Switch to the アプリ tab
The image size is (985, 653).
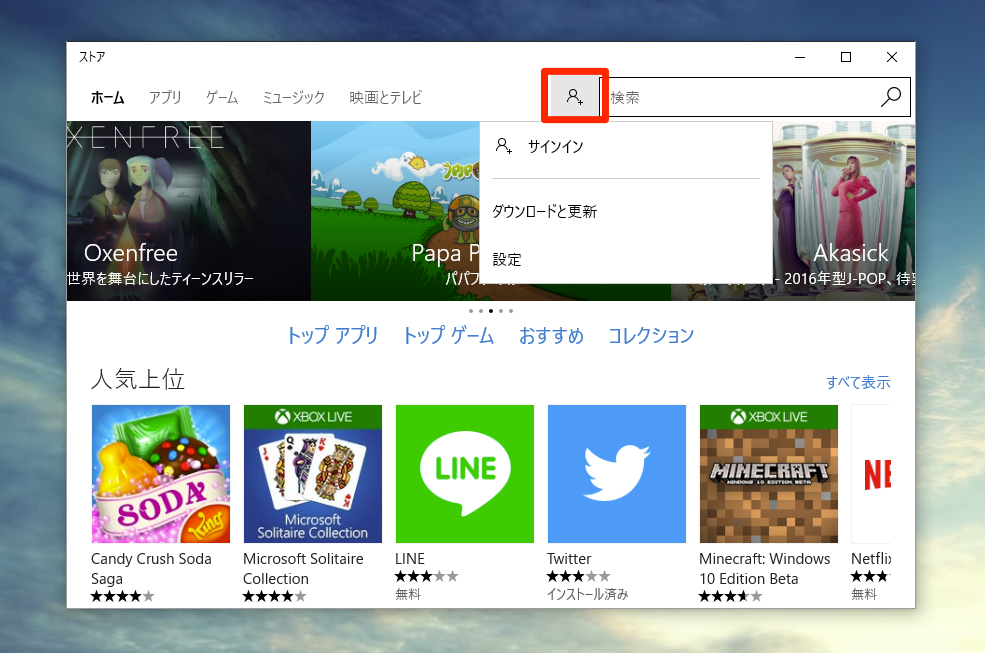pyautogui.click(x=165, y=97)
